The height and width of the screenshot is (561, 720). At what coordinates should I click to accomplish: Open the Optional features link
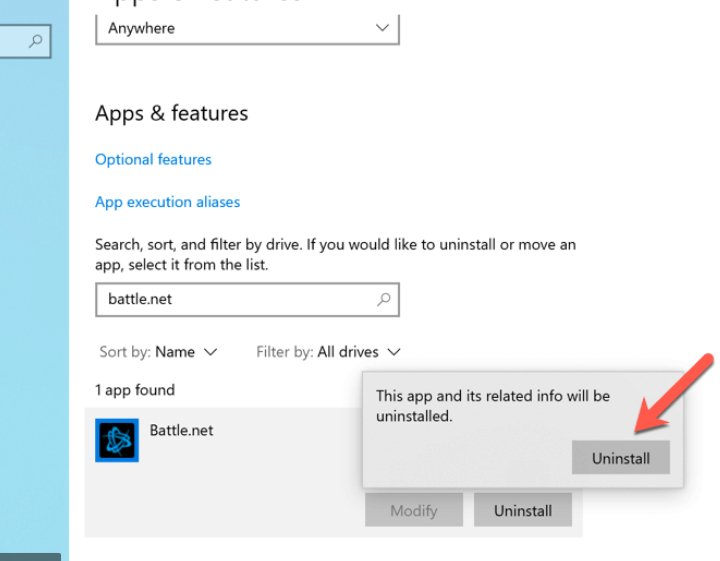pyautogui.click(x=153, y=159)
